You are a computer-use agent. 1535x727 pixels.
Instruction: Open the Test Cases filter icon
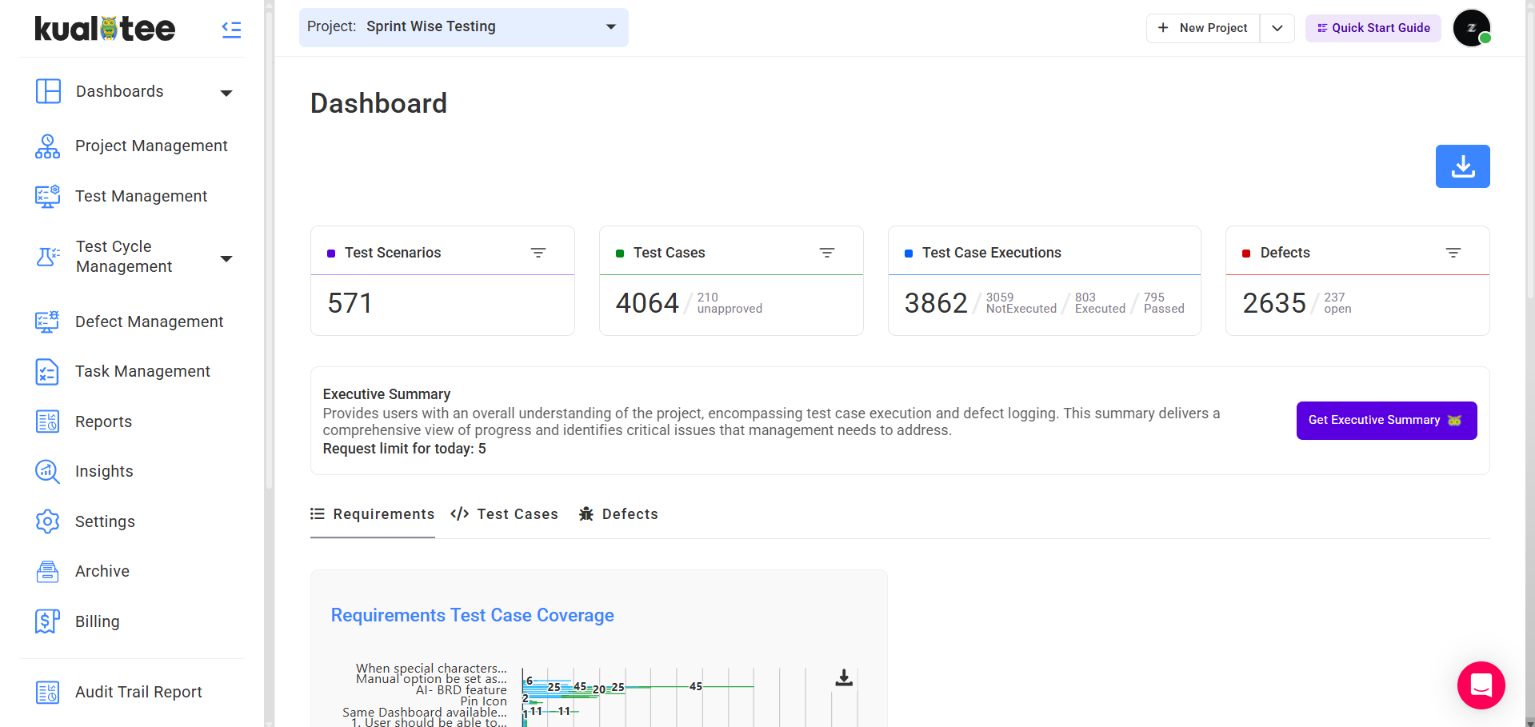coord(827,253)
